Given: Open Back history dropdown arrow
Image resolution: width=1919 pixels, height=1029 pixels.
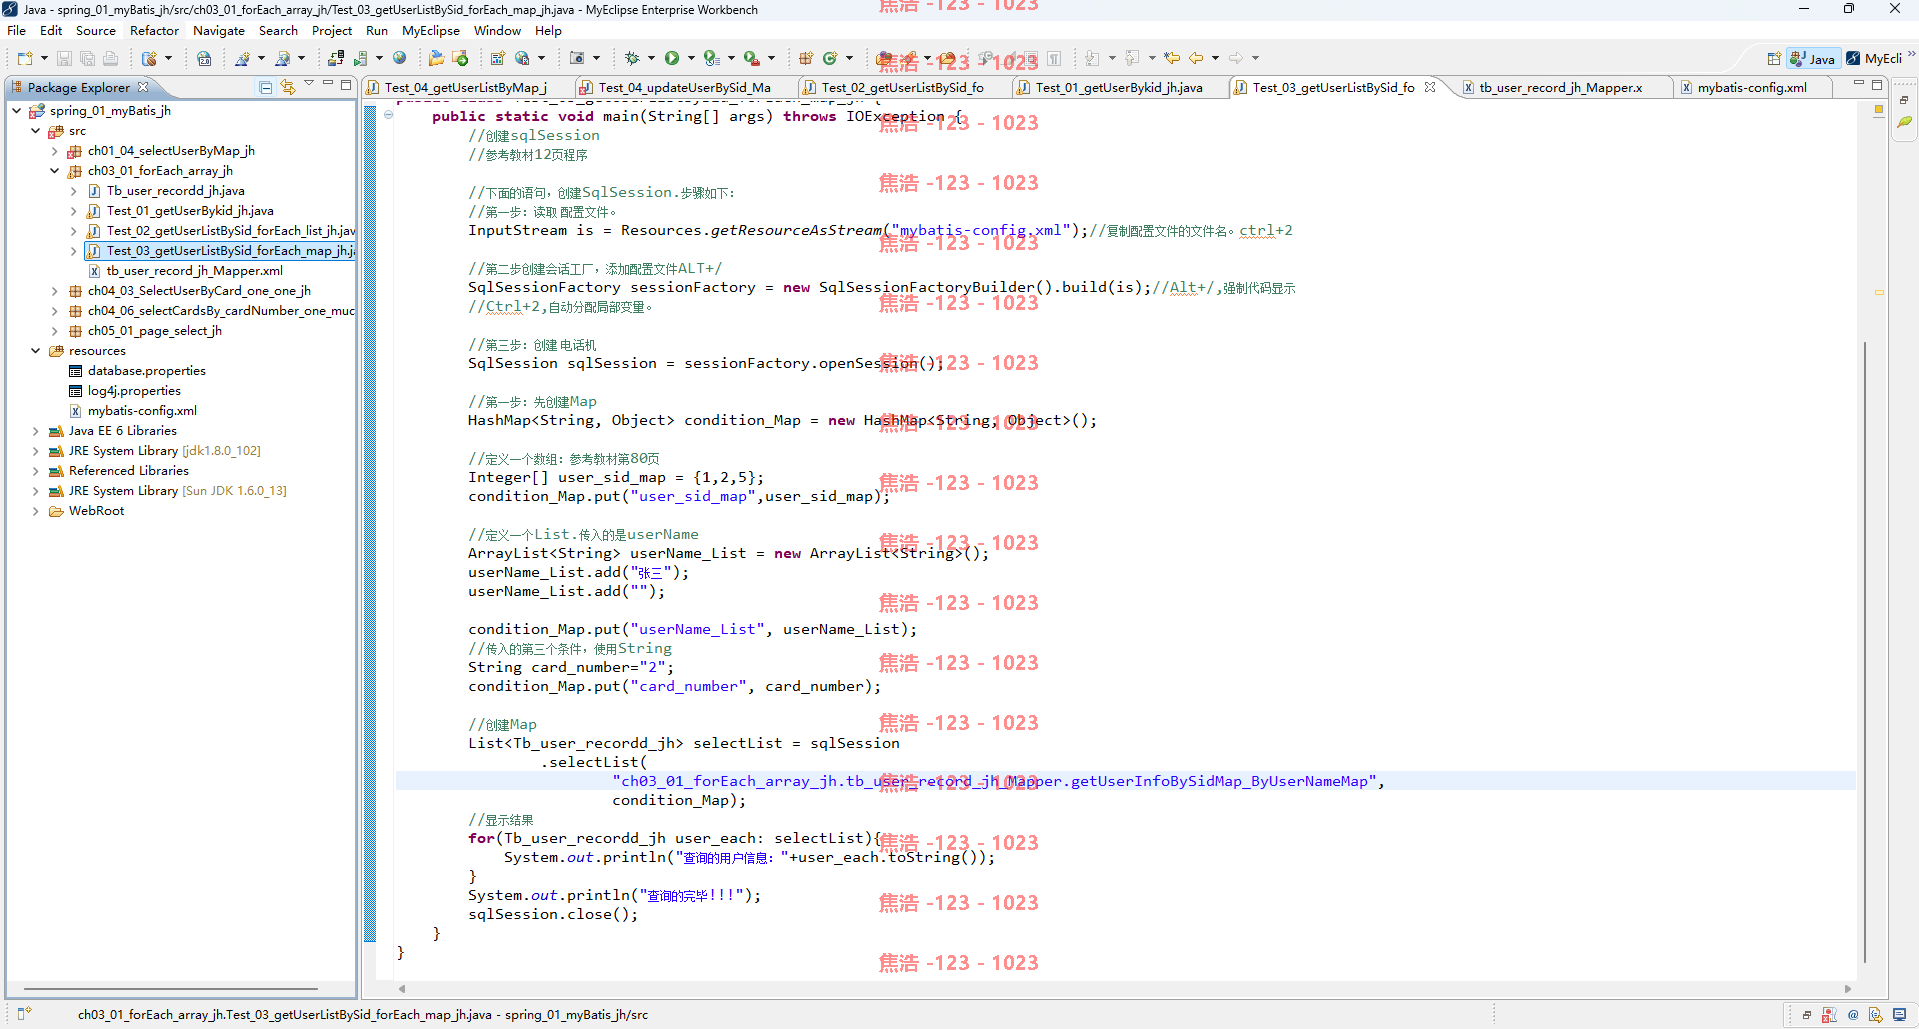Looking at the screenshot, I should tap(1215, 58).
